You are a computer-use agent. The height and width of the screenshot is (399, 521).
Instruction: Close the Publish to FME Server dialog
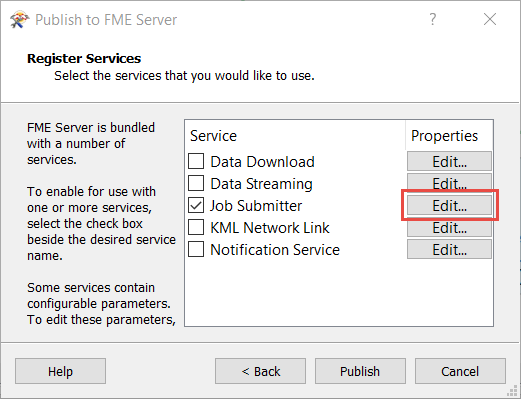pyautogui.click(x=490, y=19)
